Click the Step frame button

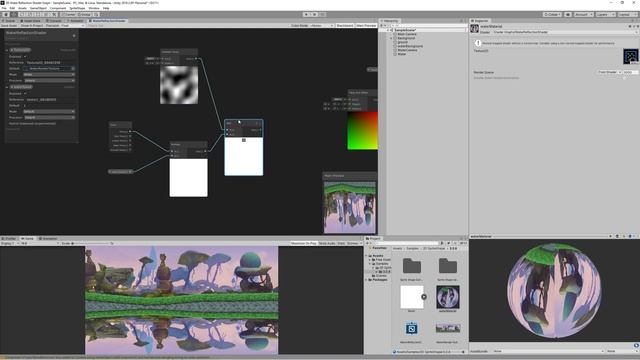[x=322, y=14]
